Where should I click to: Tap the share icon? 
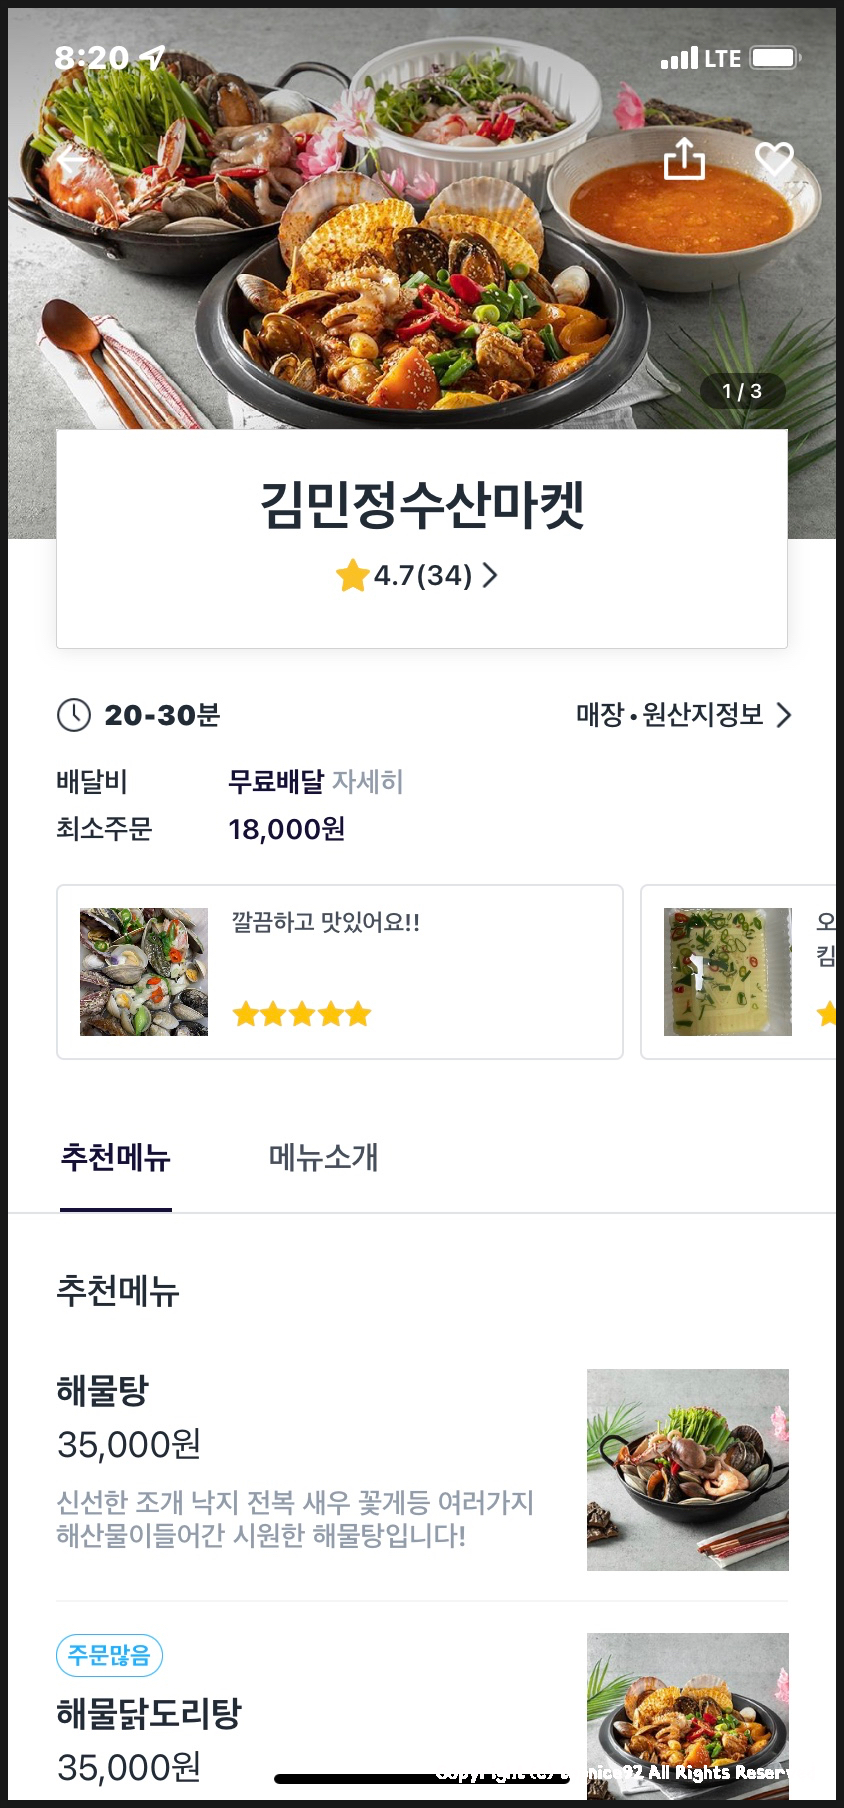point(685,159)
